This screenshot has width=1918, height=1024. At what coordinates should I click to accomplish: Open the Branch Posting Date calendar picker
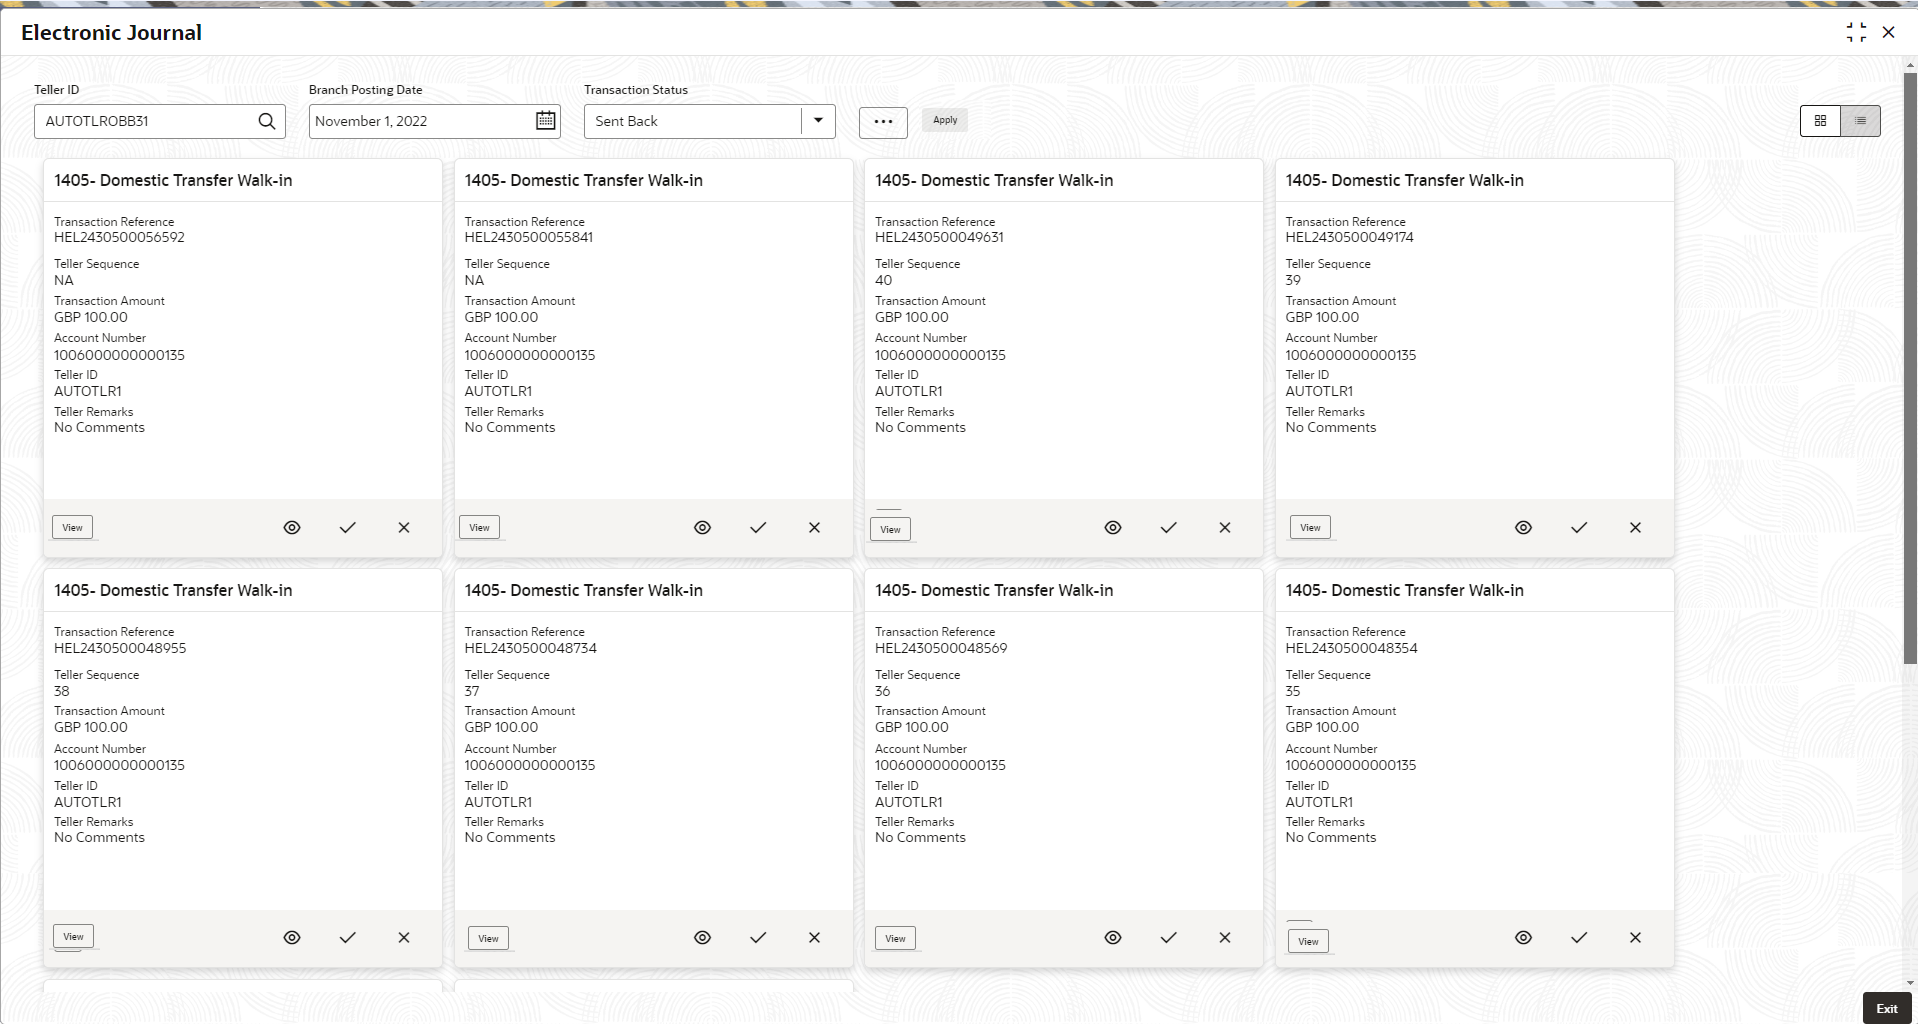[545, 121]
